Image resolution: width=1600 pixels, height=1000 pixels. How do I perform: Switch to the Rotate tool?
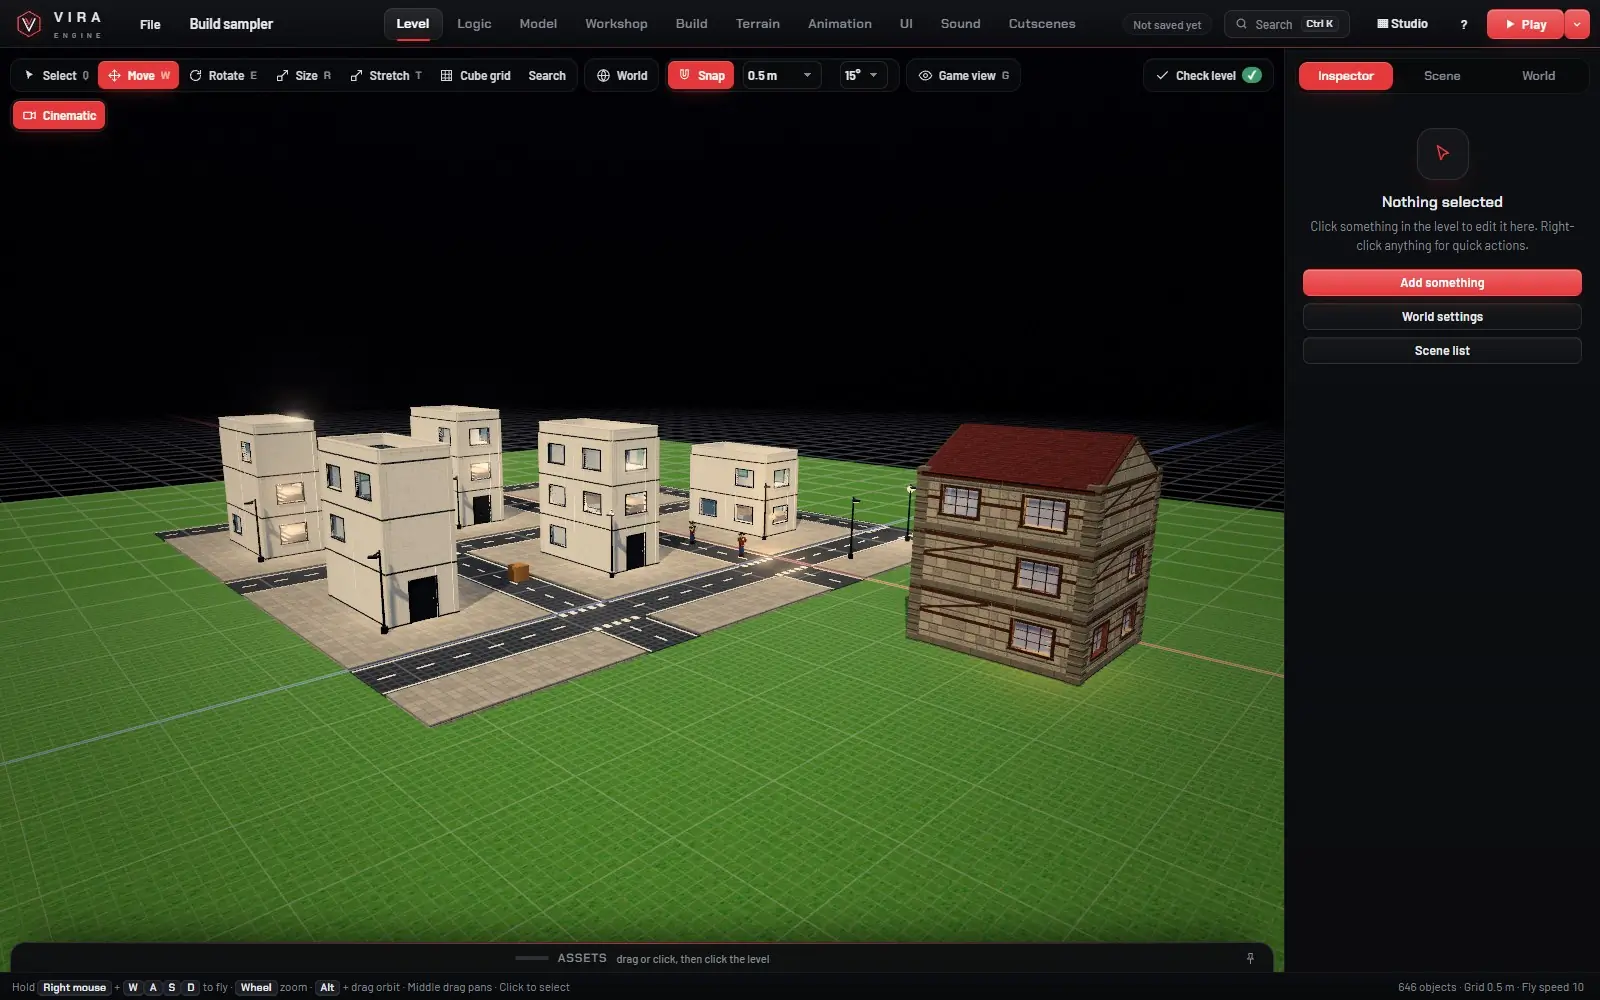tap(222, 75)
